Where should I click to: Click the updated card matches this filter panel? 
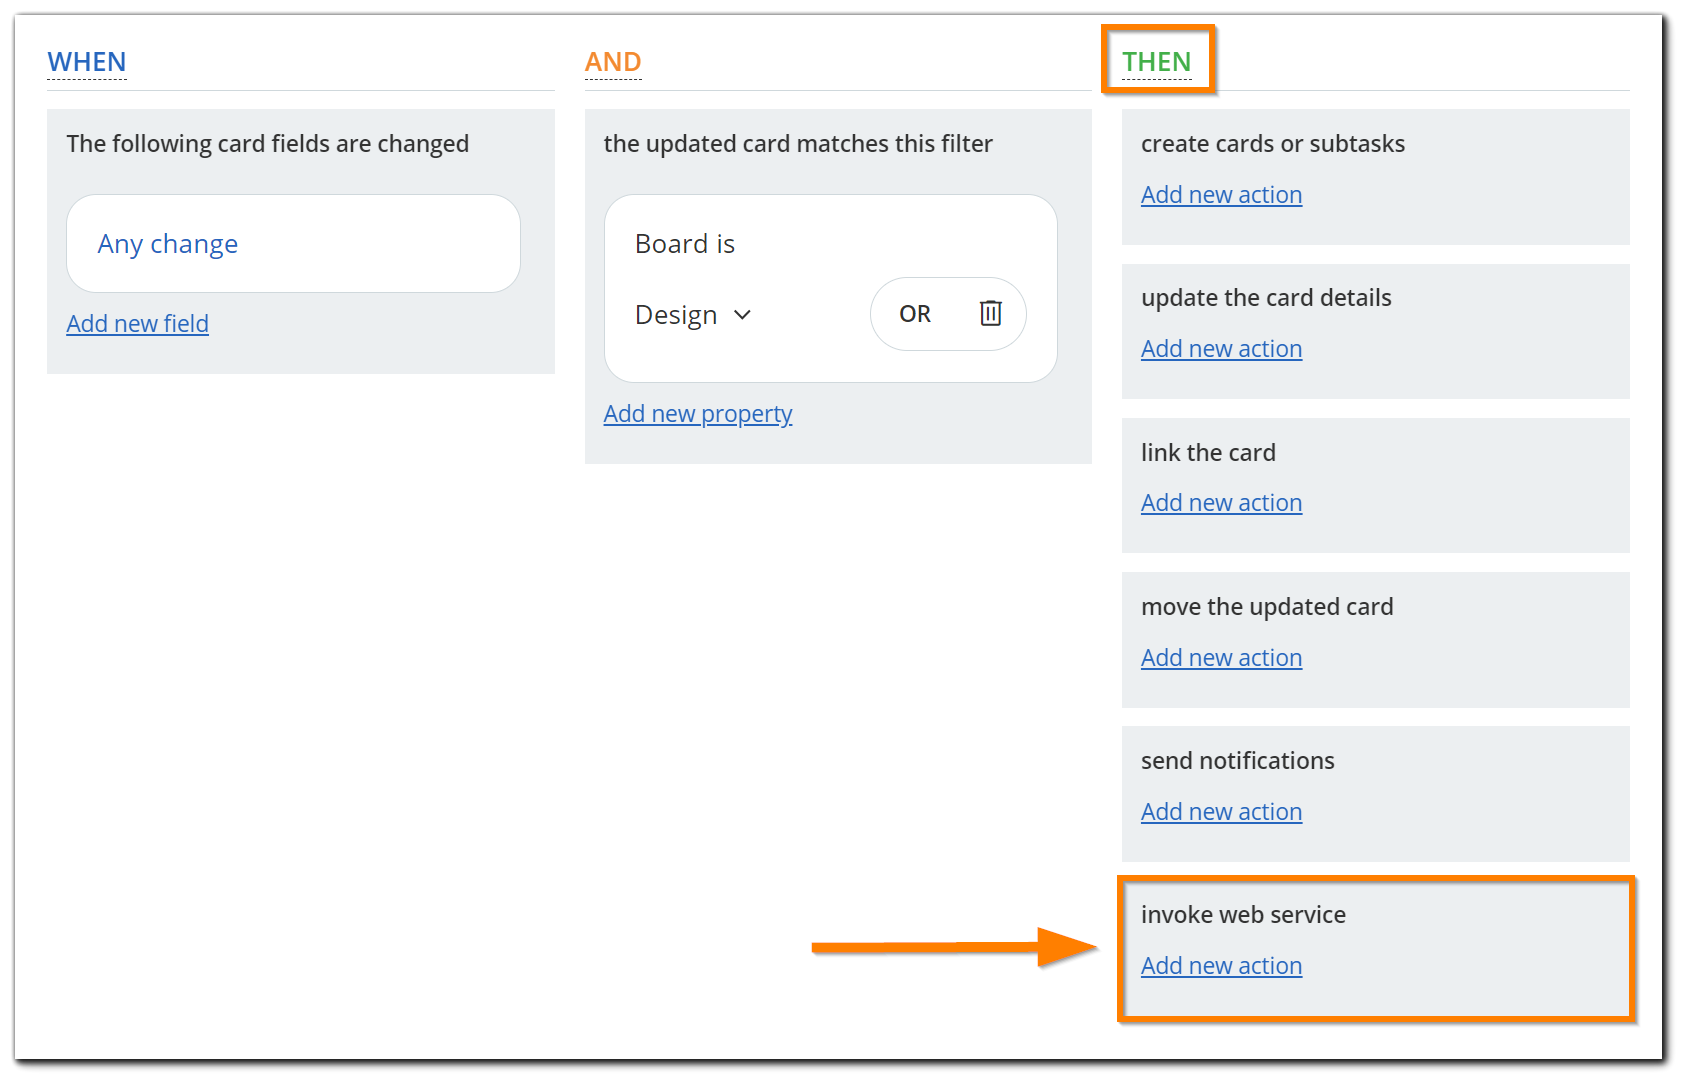pyautogui.click(x=837, y=143)
